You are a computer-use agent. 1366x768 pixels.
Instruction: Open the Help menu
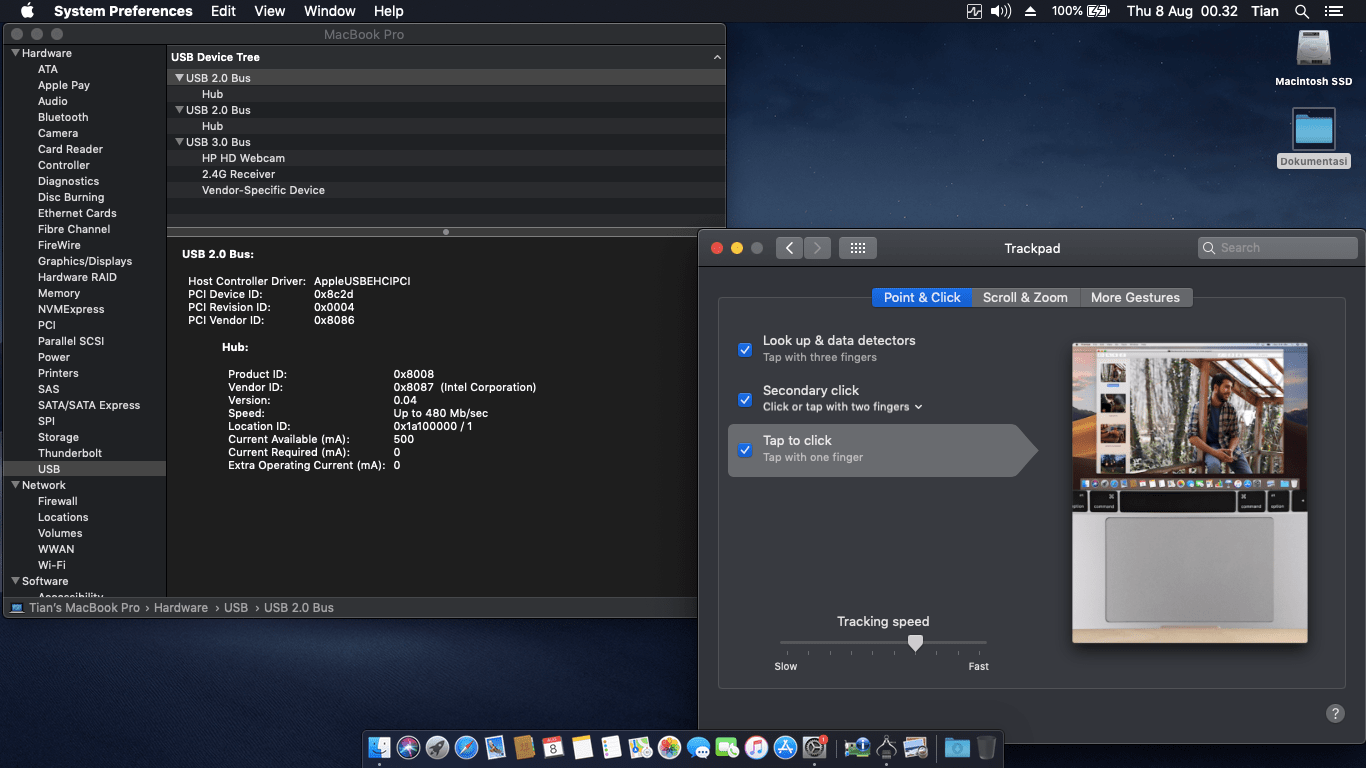[x=389, y=11]
